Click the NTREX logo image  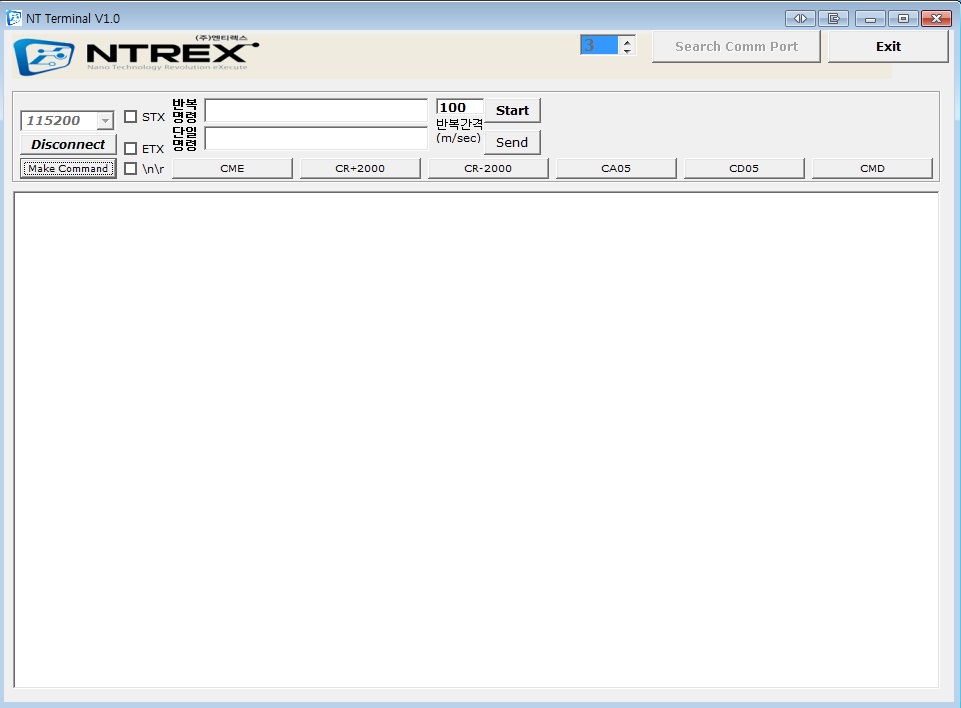coord(136,55)
